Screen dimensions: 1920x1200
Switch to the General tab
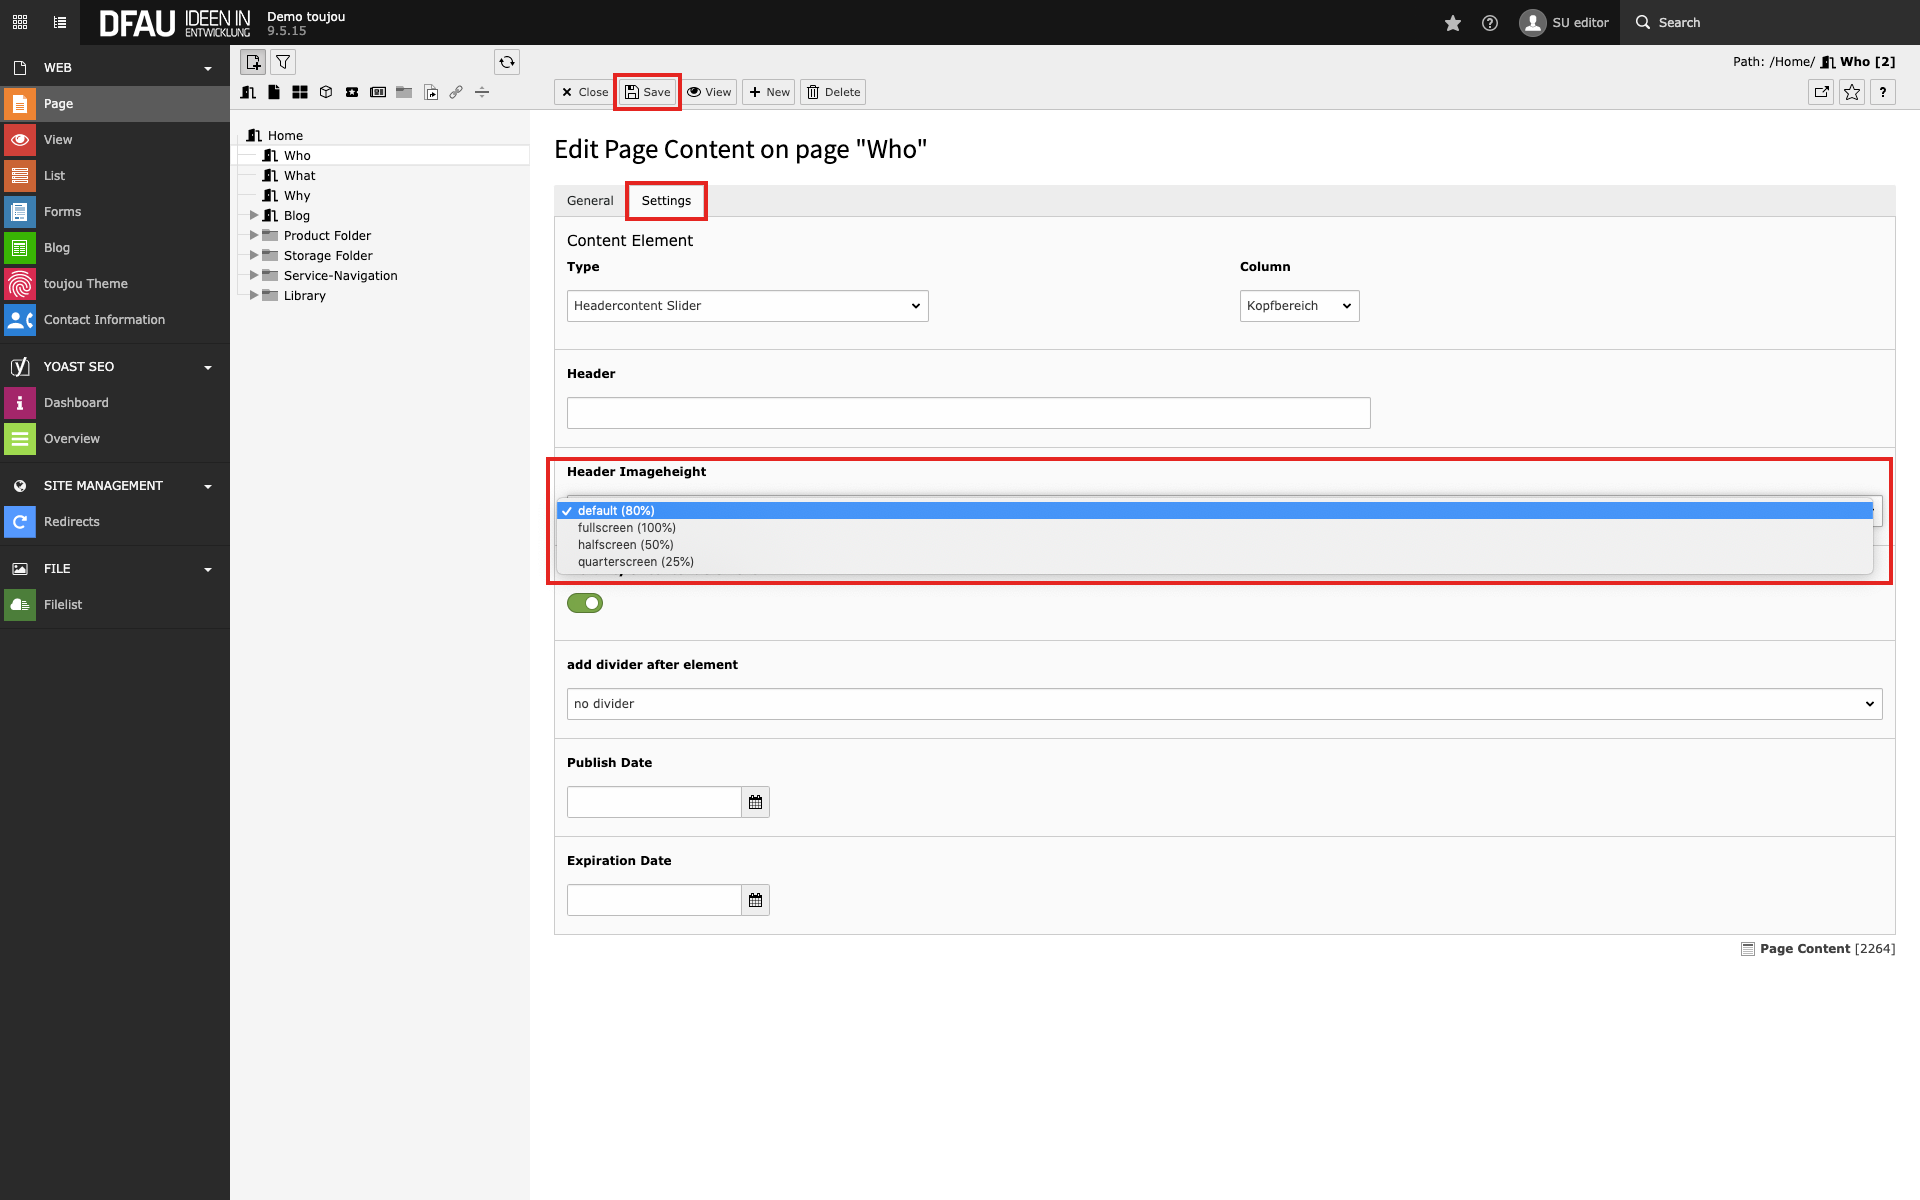click(x=590, y=201)
